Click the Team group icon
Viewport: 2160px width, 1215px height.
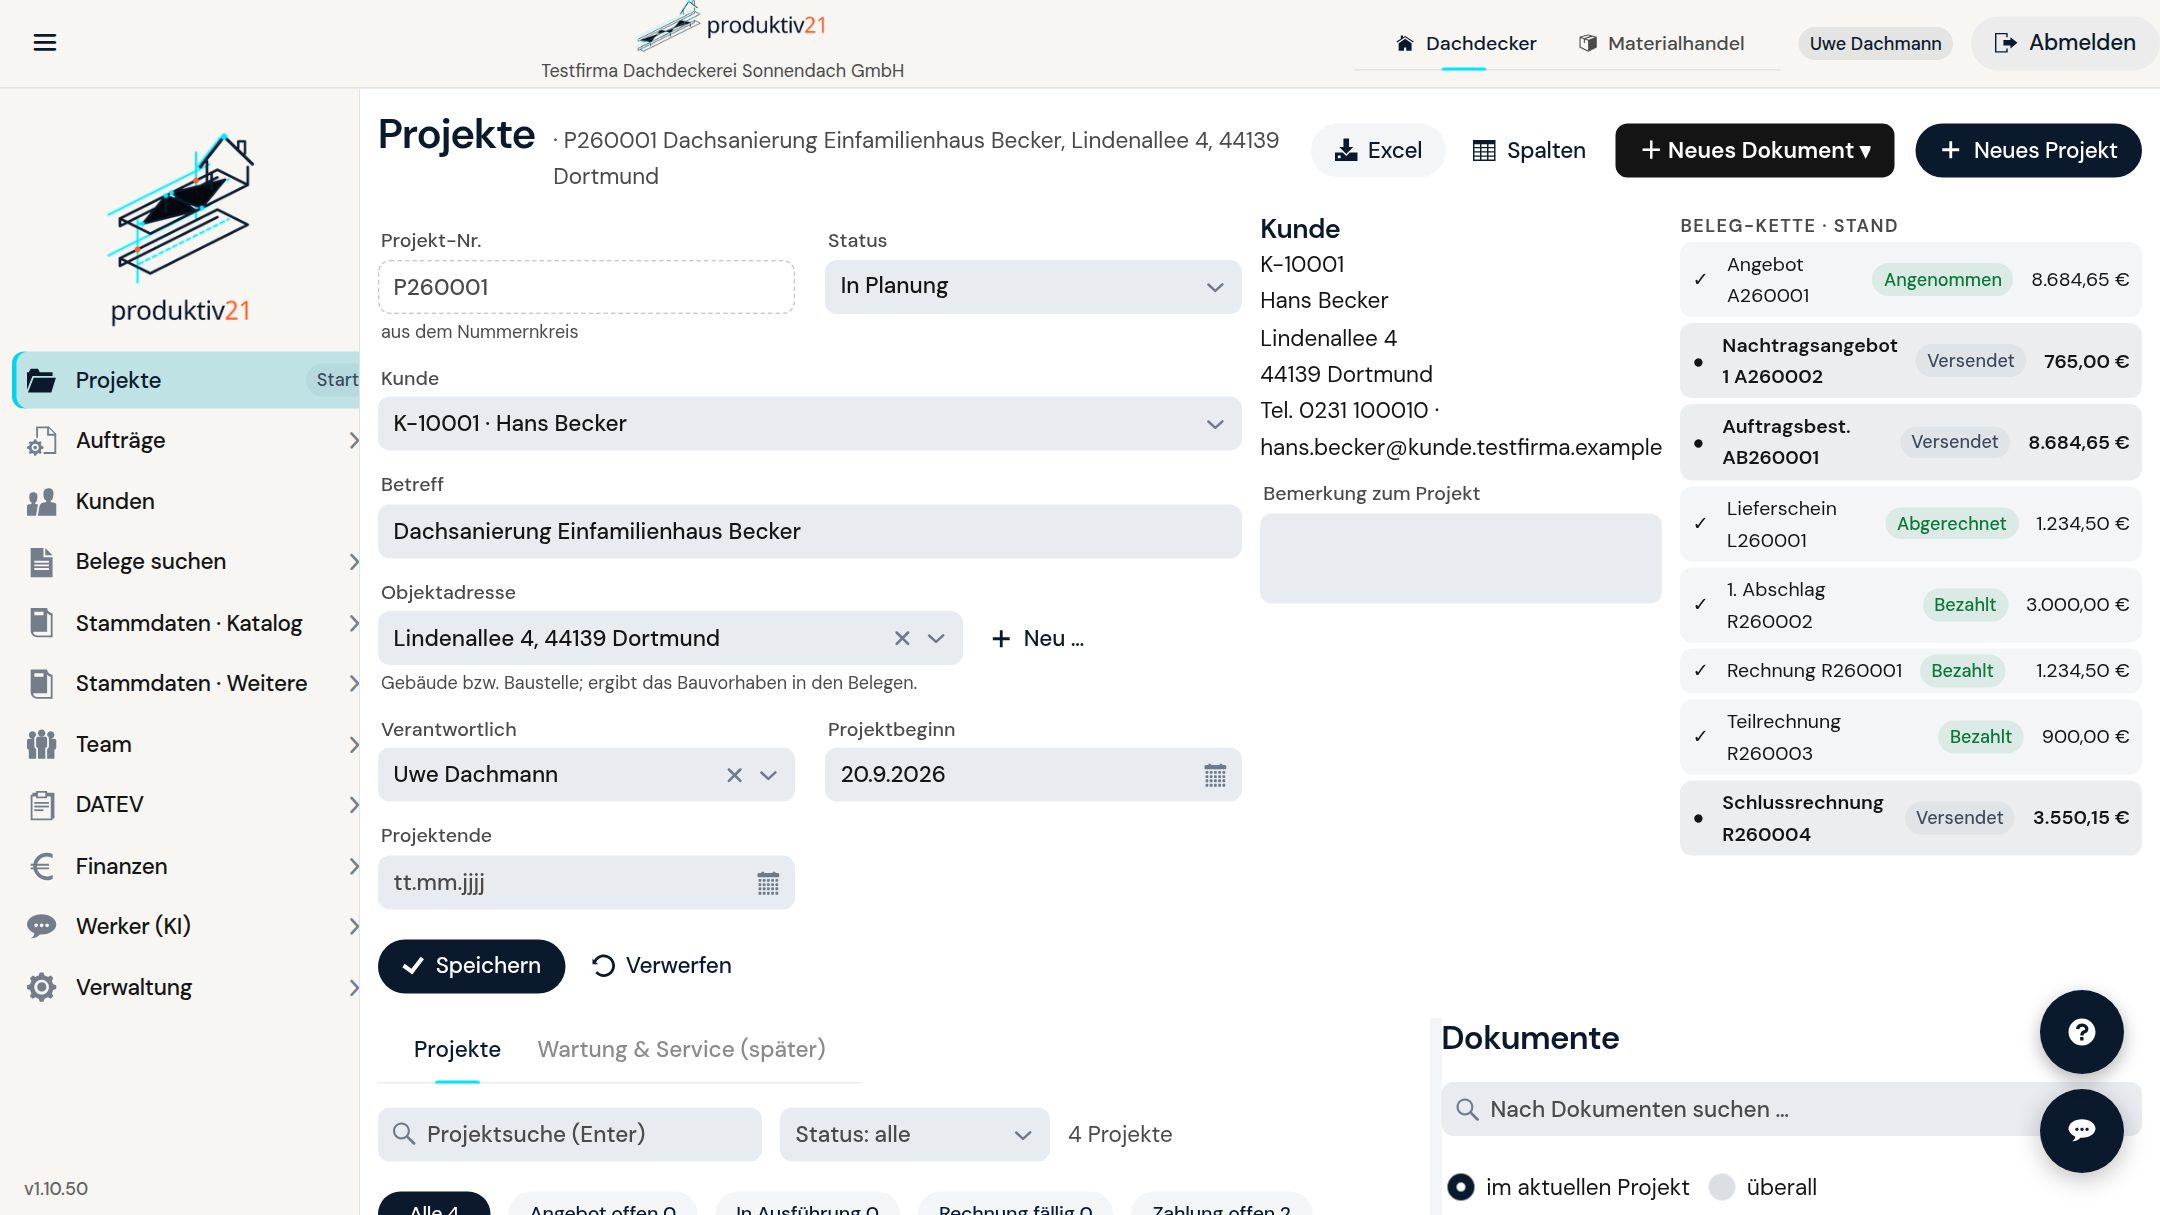coord(41,744)
